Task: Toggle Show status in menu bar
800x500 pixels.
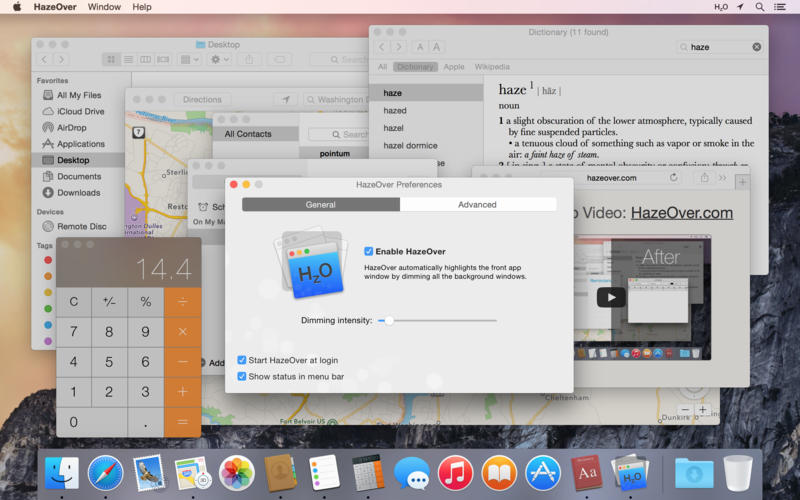Action: 242,376
